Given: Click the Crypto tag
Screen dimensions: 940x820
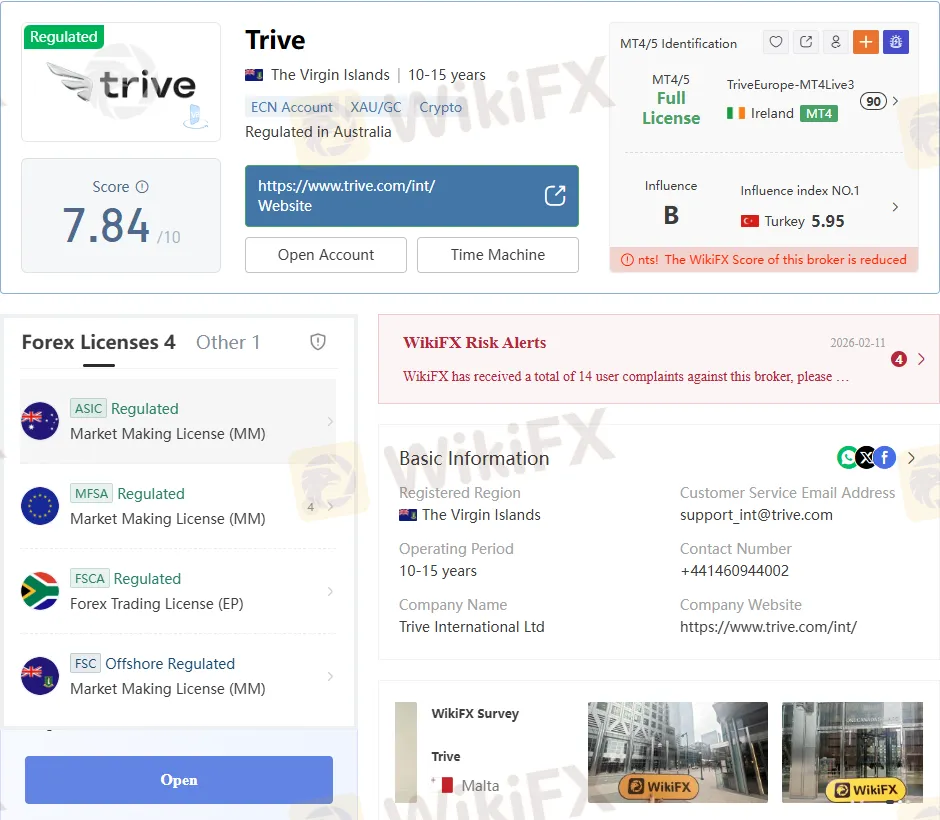Looking at the screenshot, I should [x=441, y=107].
